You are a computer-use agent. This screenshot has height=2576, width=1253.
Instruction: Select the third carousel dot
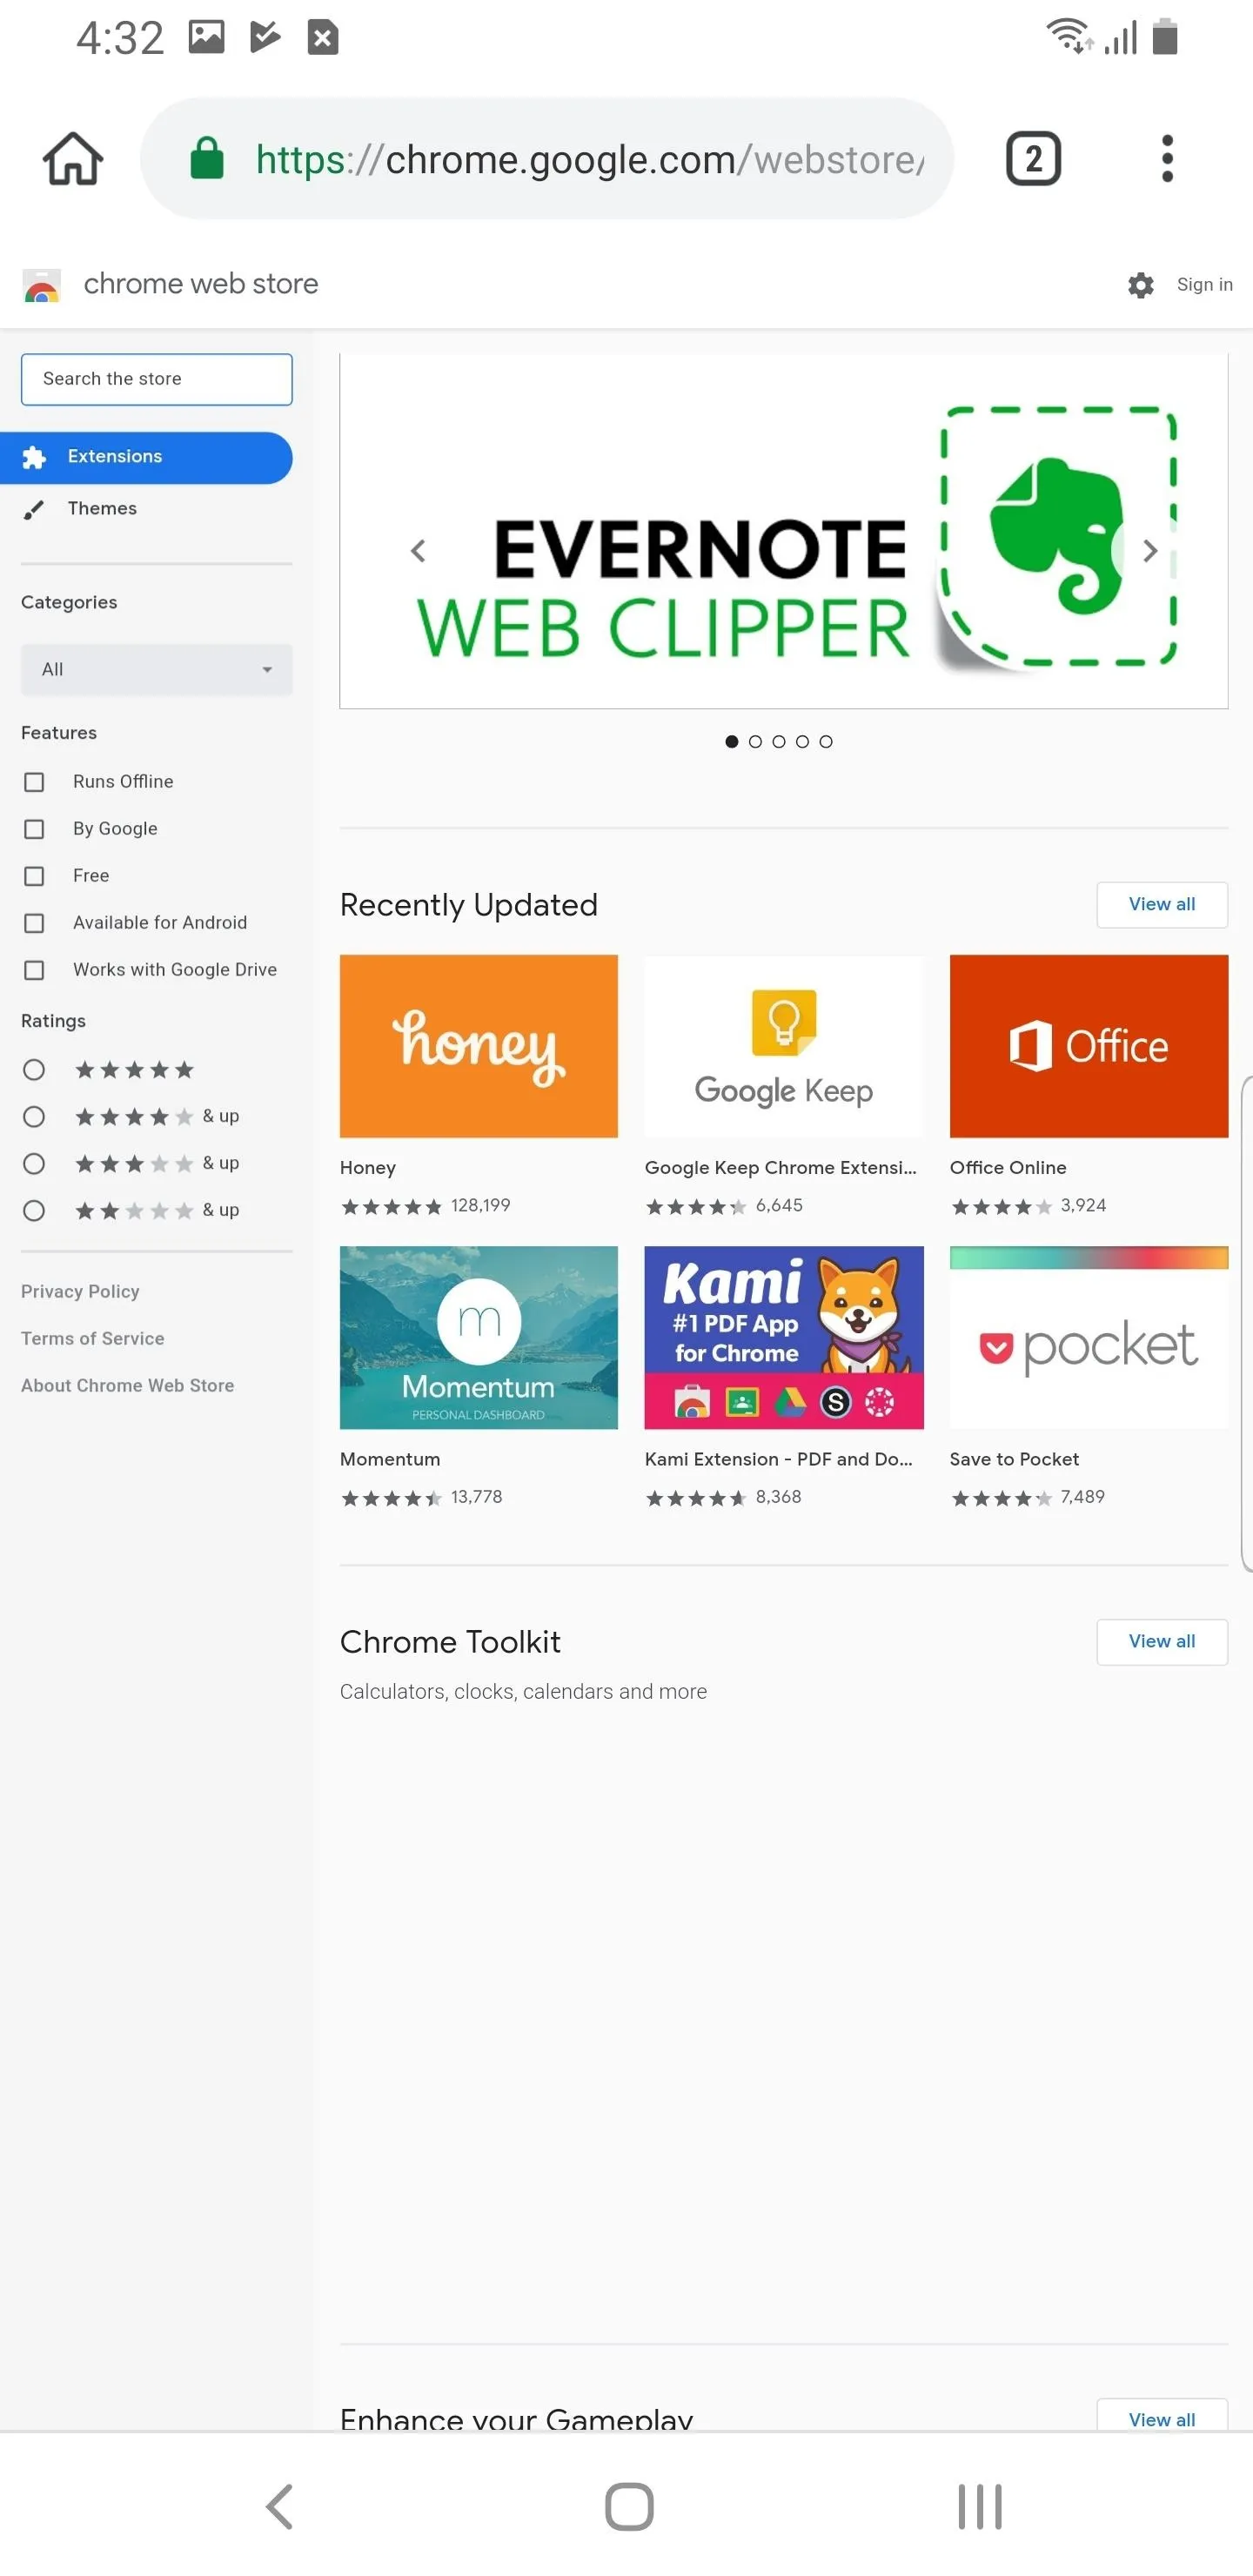779,741
